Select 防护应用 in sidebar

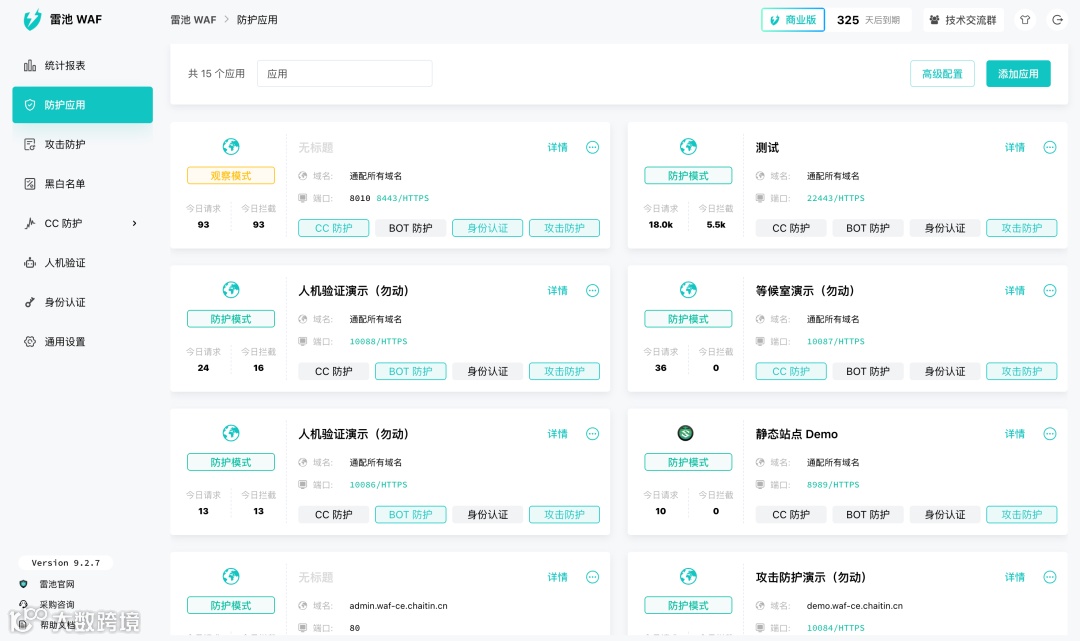click(x=83, y=105)
